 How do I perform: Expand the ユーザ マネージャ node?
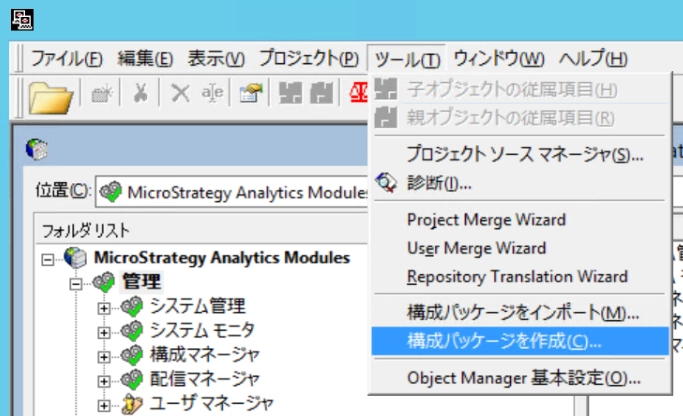tap(104, 406)
